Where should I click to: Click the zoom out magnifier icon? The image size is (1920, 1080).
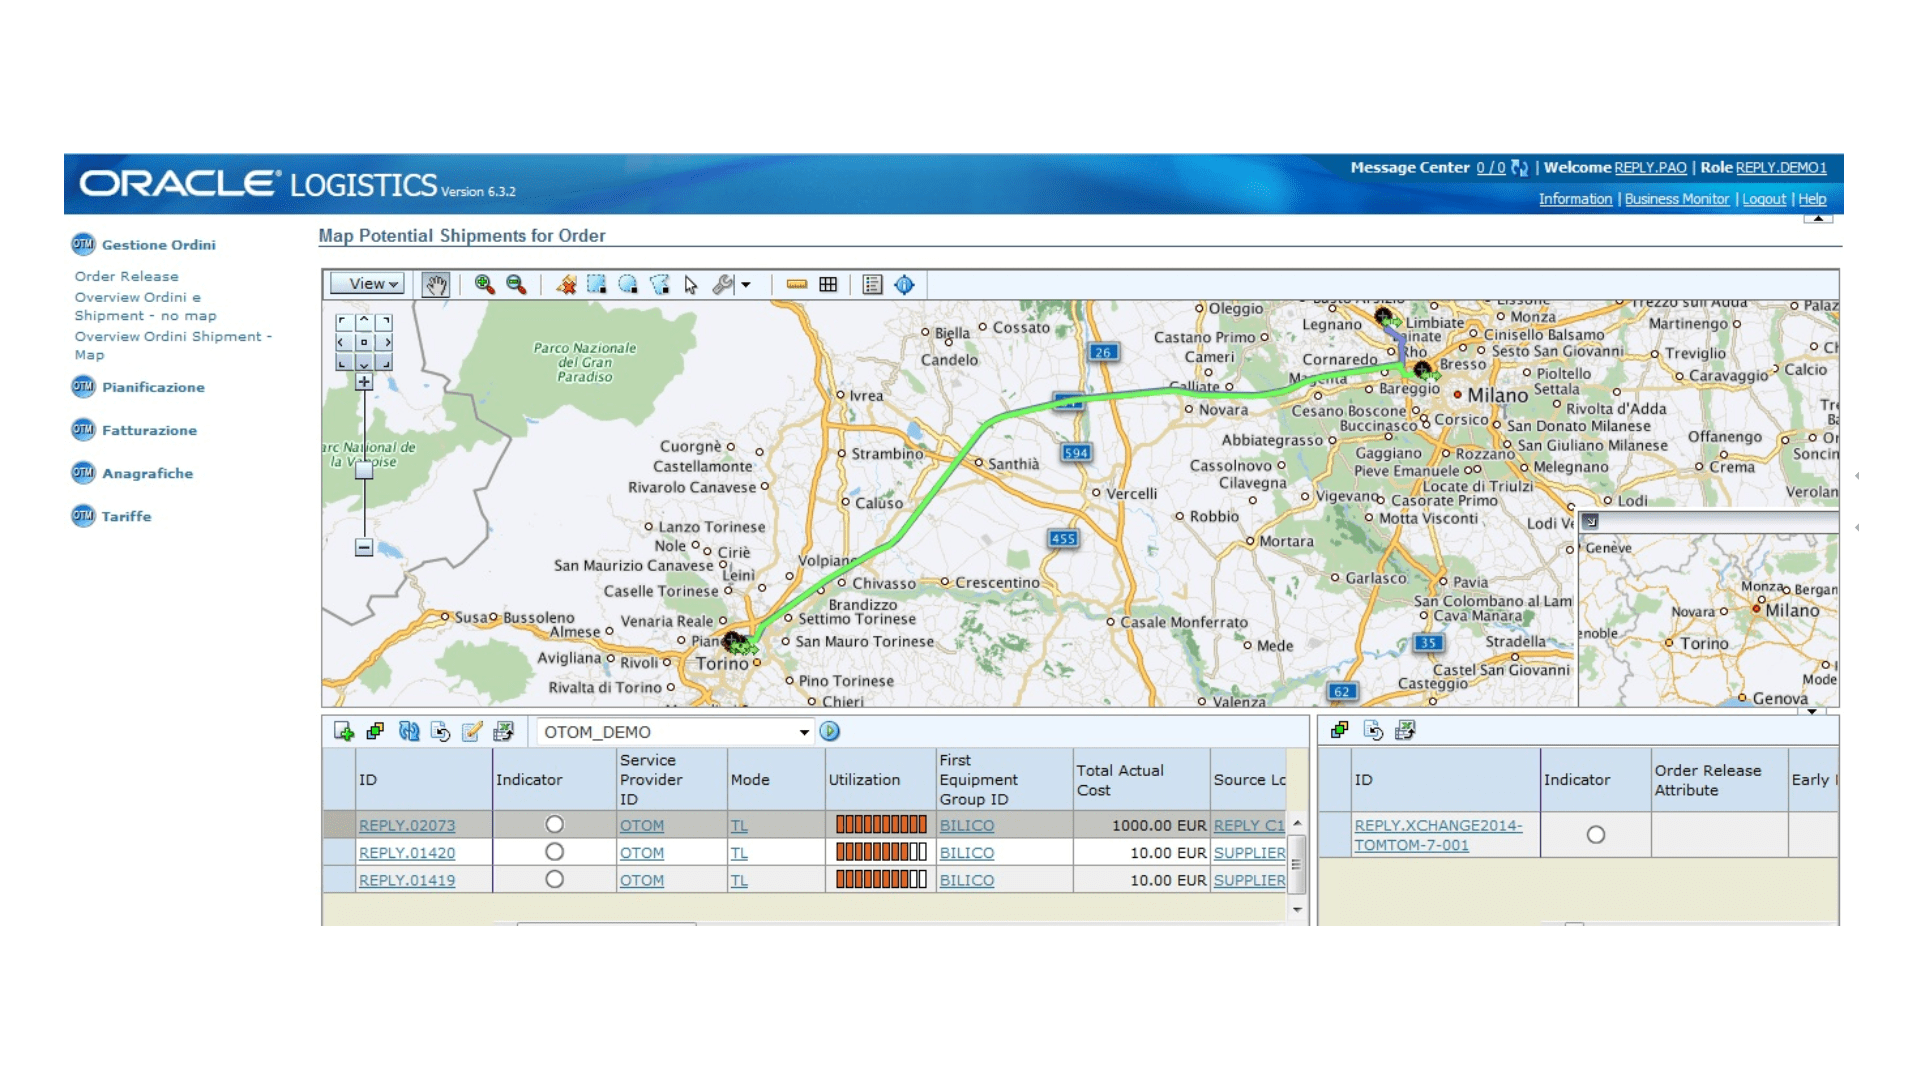[x=516, y=285]
